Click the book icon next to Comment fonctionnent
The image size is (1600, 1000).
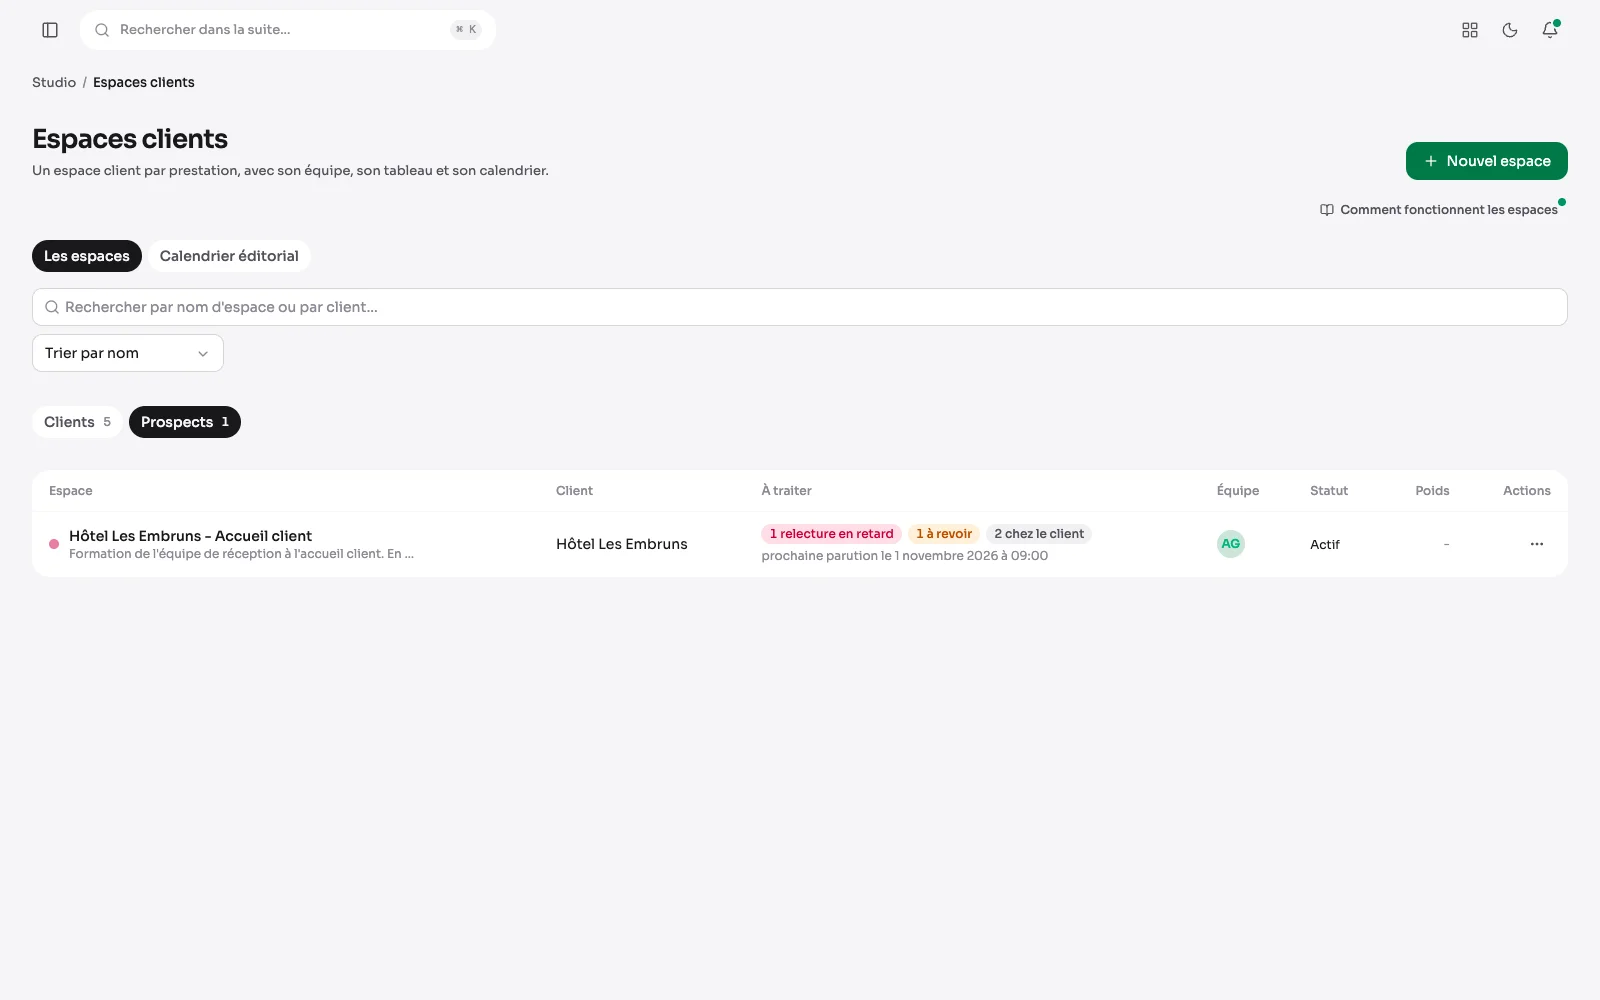click(1327, 210)
